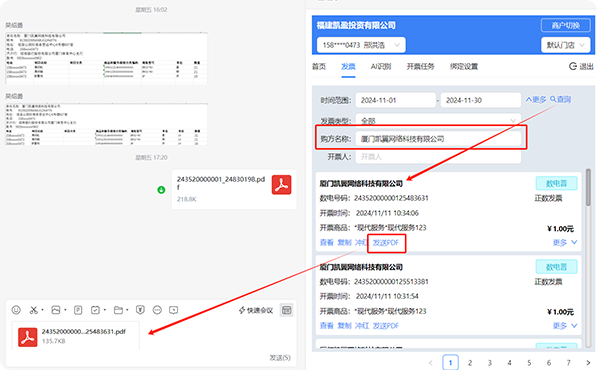Image resolution: width=597 pixels, height=370 pixels.
Task: Click the document note icon in chat toolbar
Action: [x=78, y=310]
